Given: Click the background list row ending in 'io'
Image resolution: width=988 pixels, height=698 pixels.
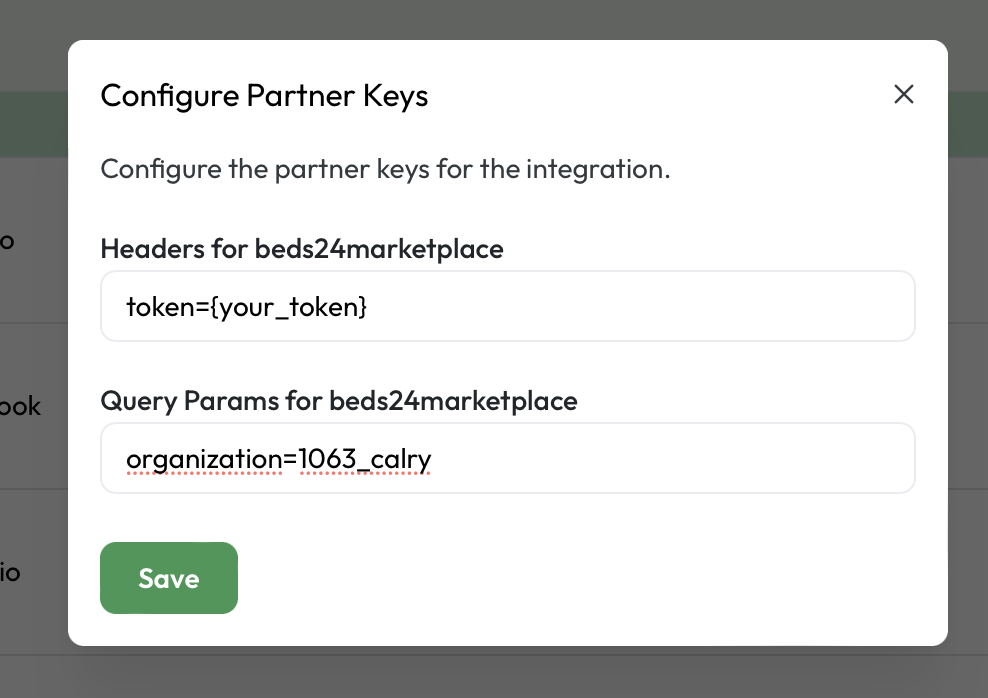Looking at the screenshot, I should click(15, 572).
